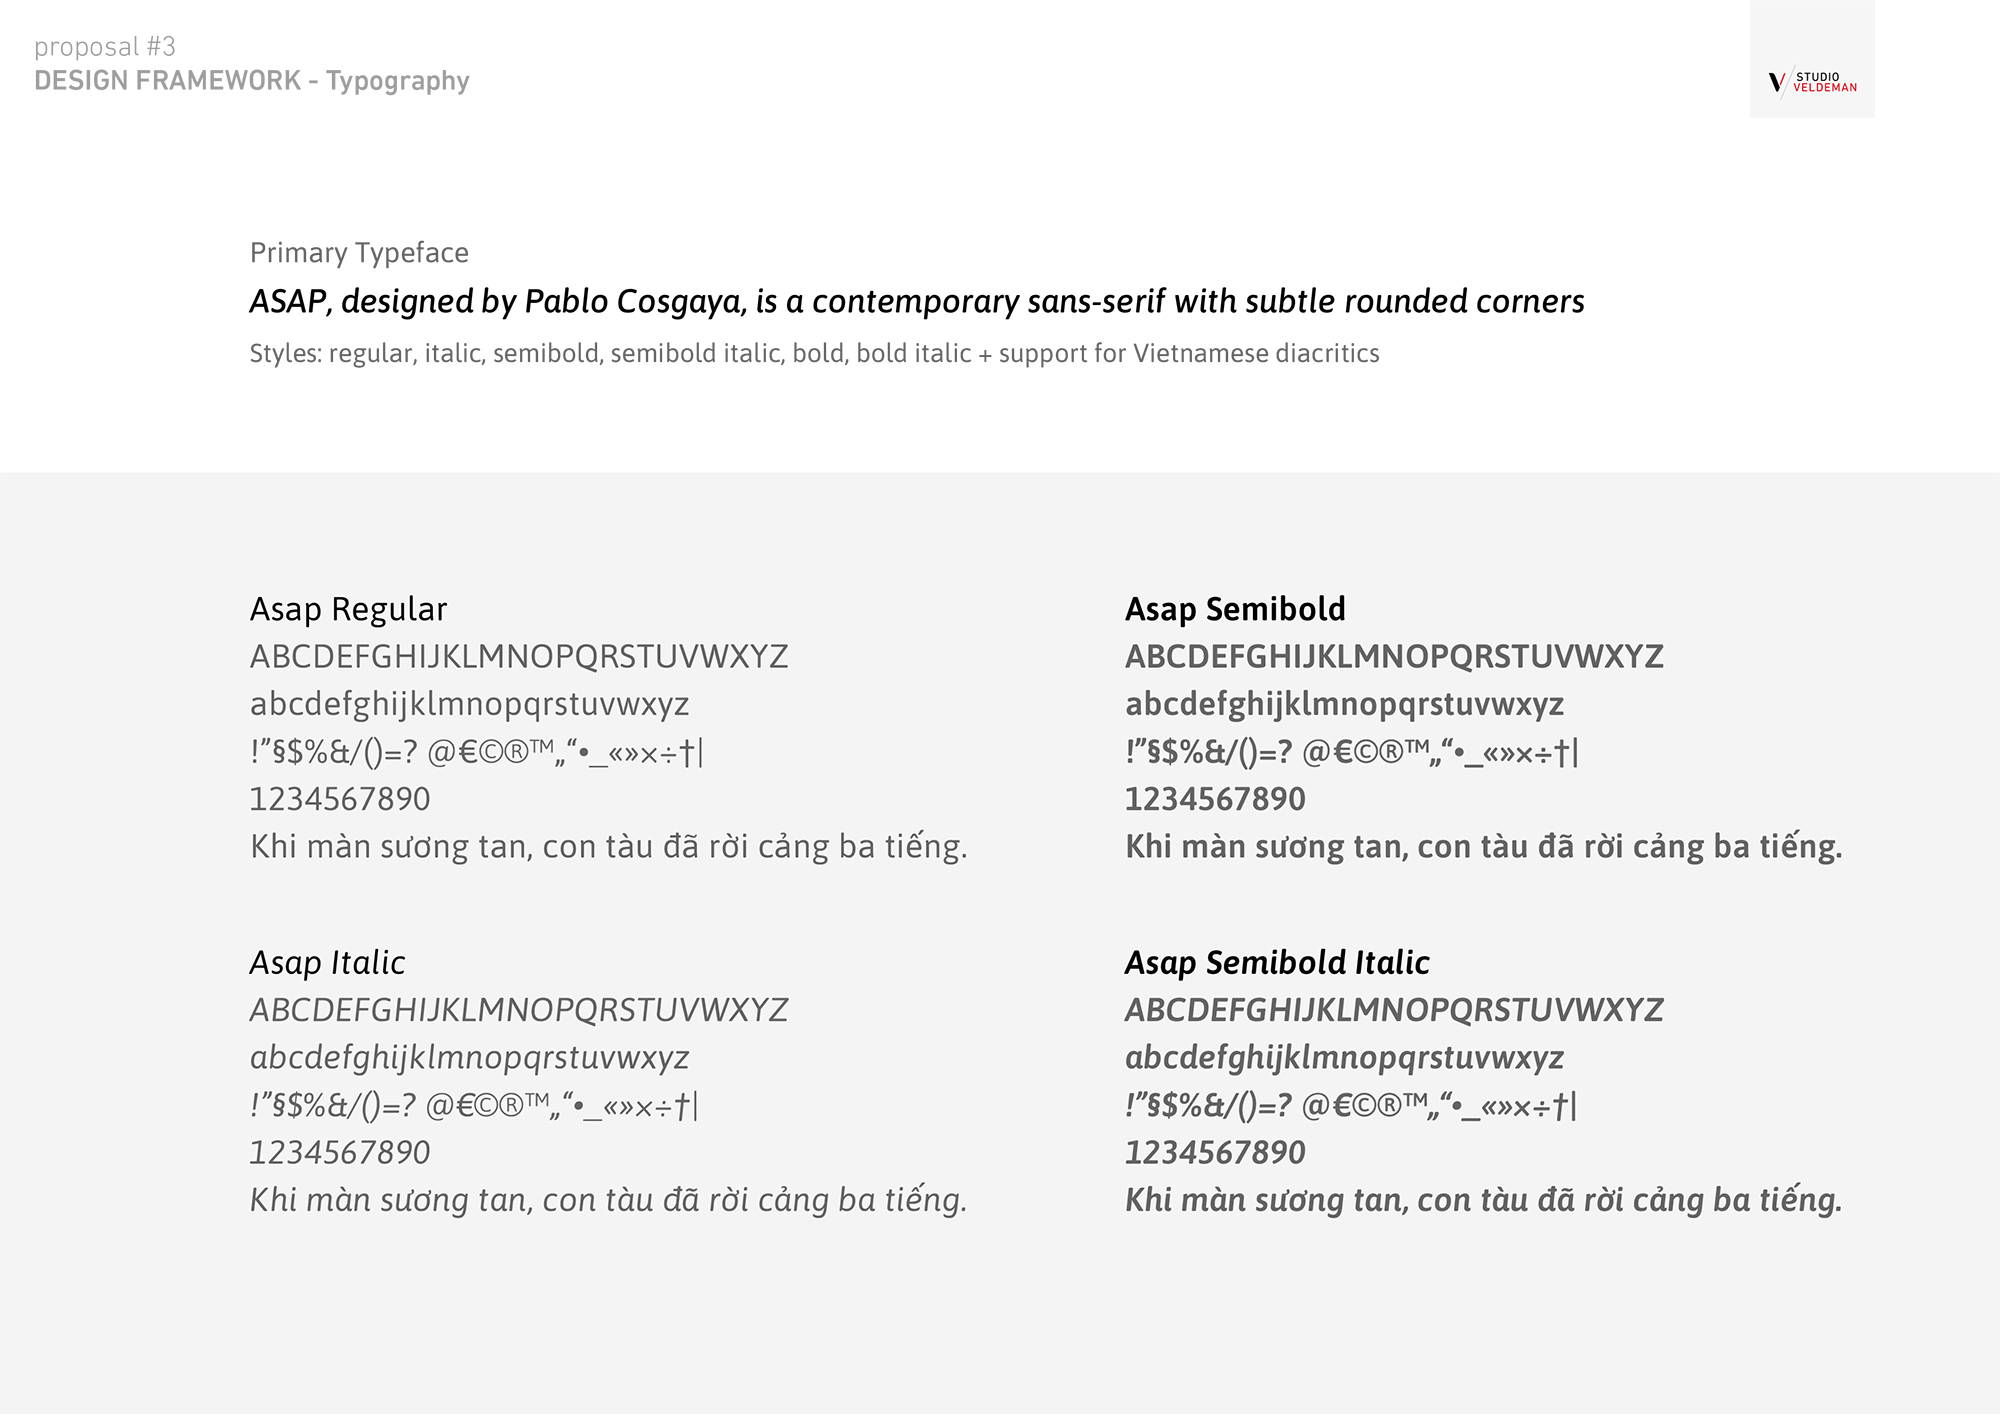The height and width of the screenshot is (1414, 2000).
Task: Click the Asap Italic symbols line
Action: (474, 1106)
